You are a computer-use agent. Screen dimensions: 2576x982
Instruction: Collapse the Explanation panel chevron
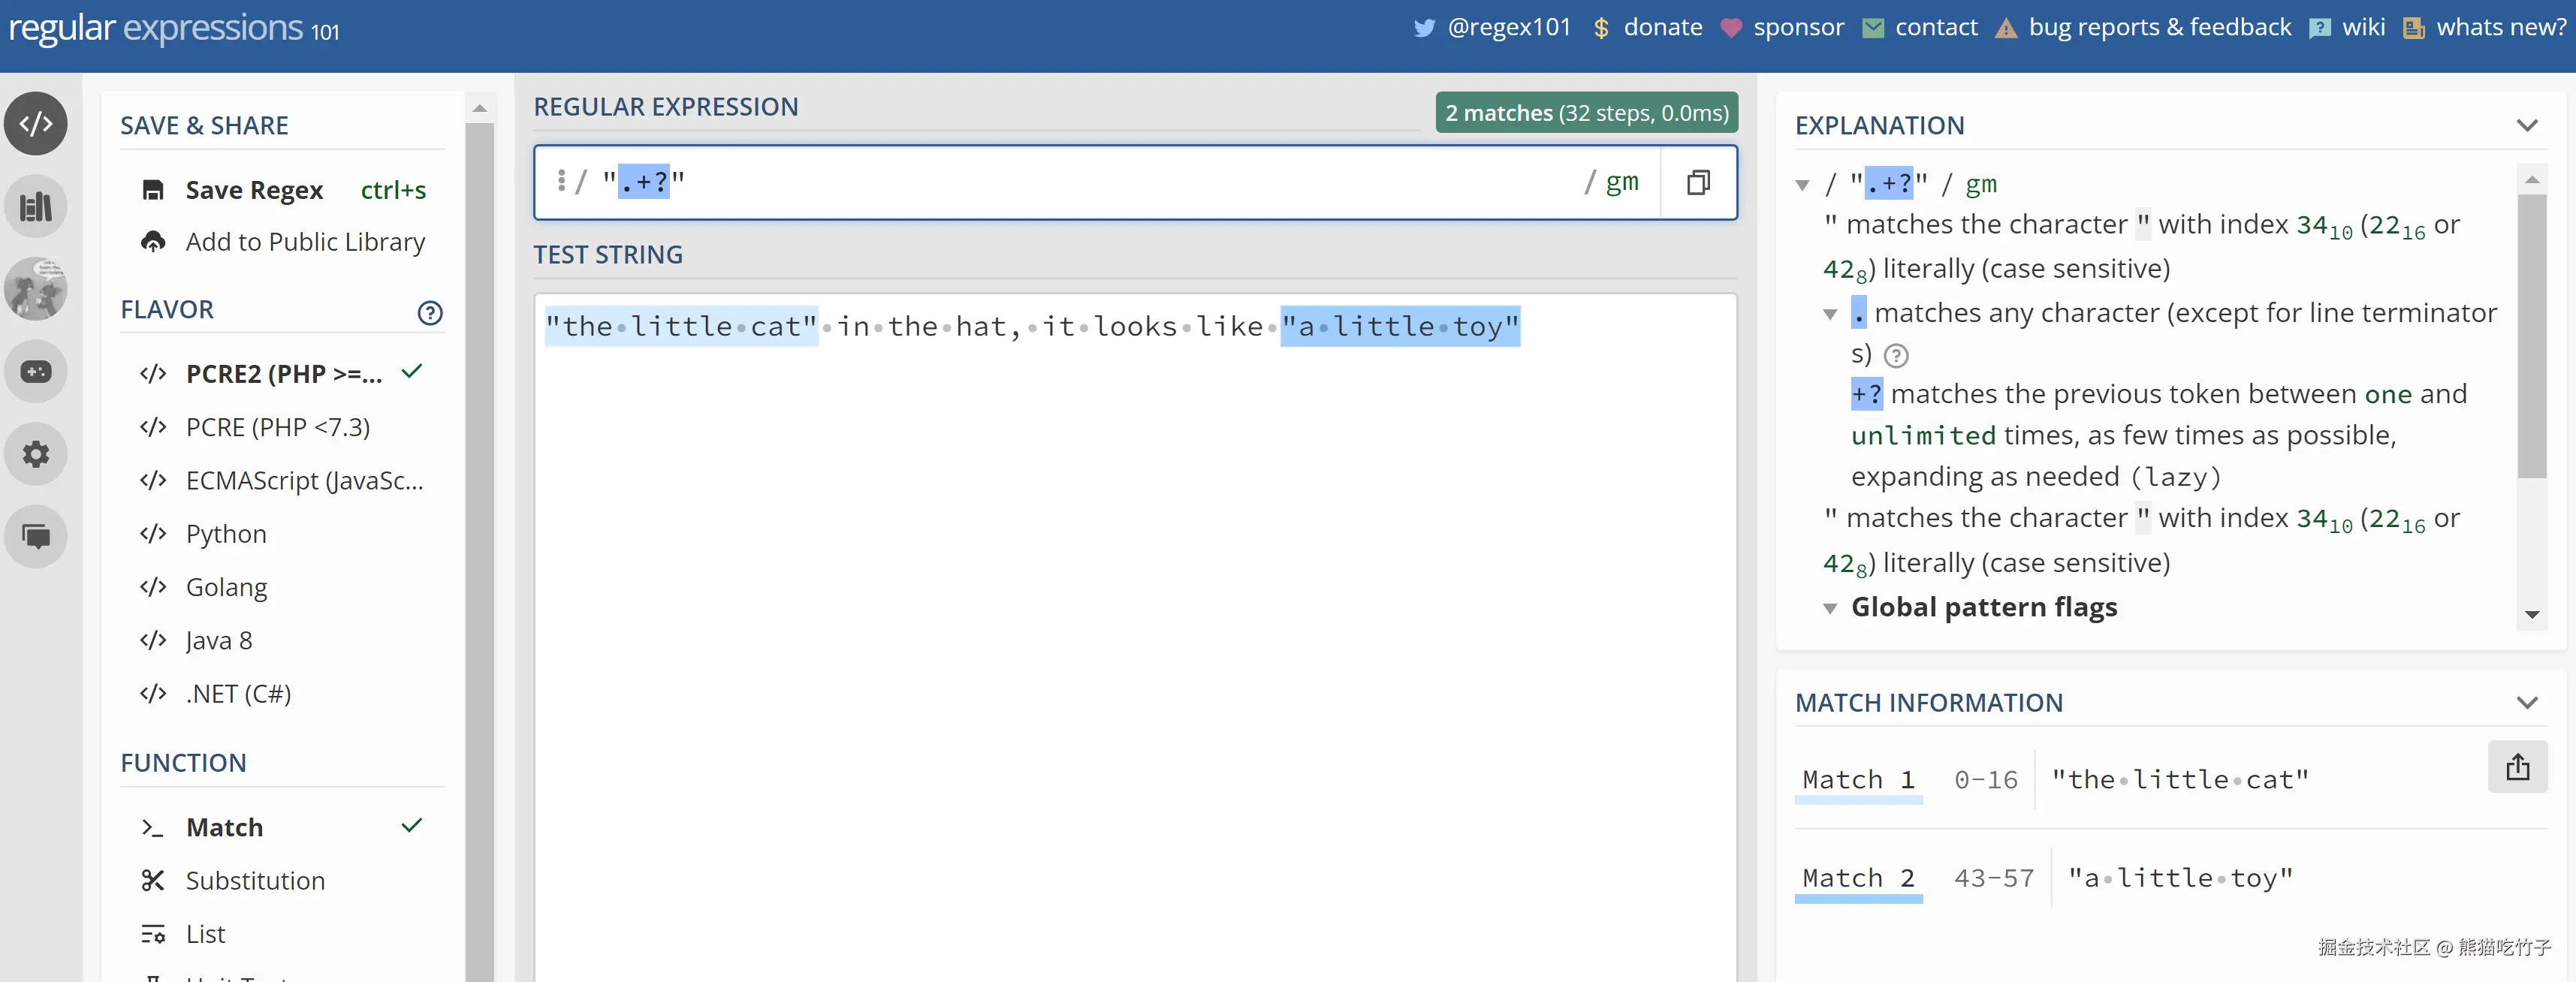(2526, 126)
